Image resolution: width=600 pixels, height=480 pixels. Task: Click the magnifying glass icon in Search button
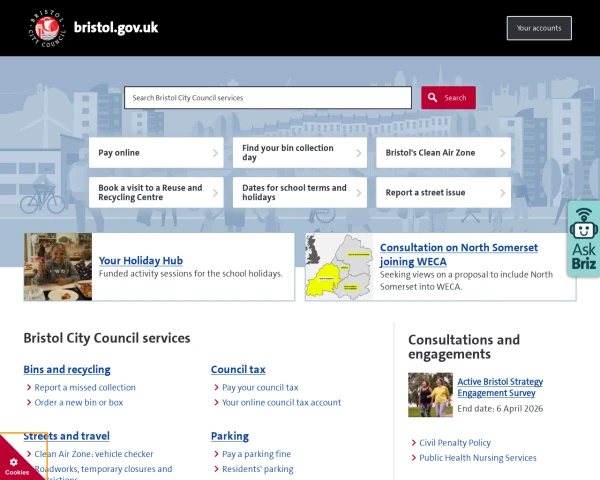tap(432, 98)
